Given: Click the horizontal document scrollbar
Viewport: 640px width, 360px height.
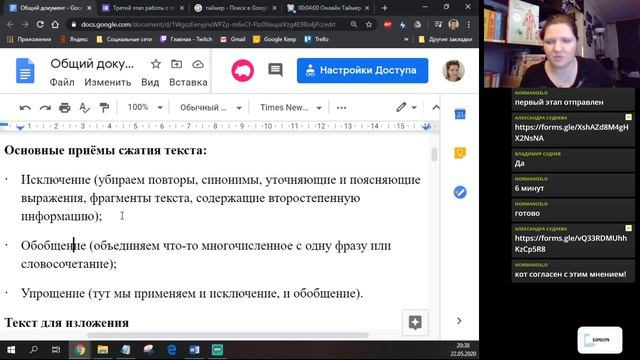Looking at the screenshot, I should [x=228, y=335].
